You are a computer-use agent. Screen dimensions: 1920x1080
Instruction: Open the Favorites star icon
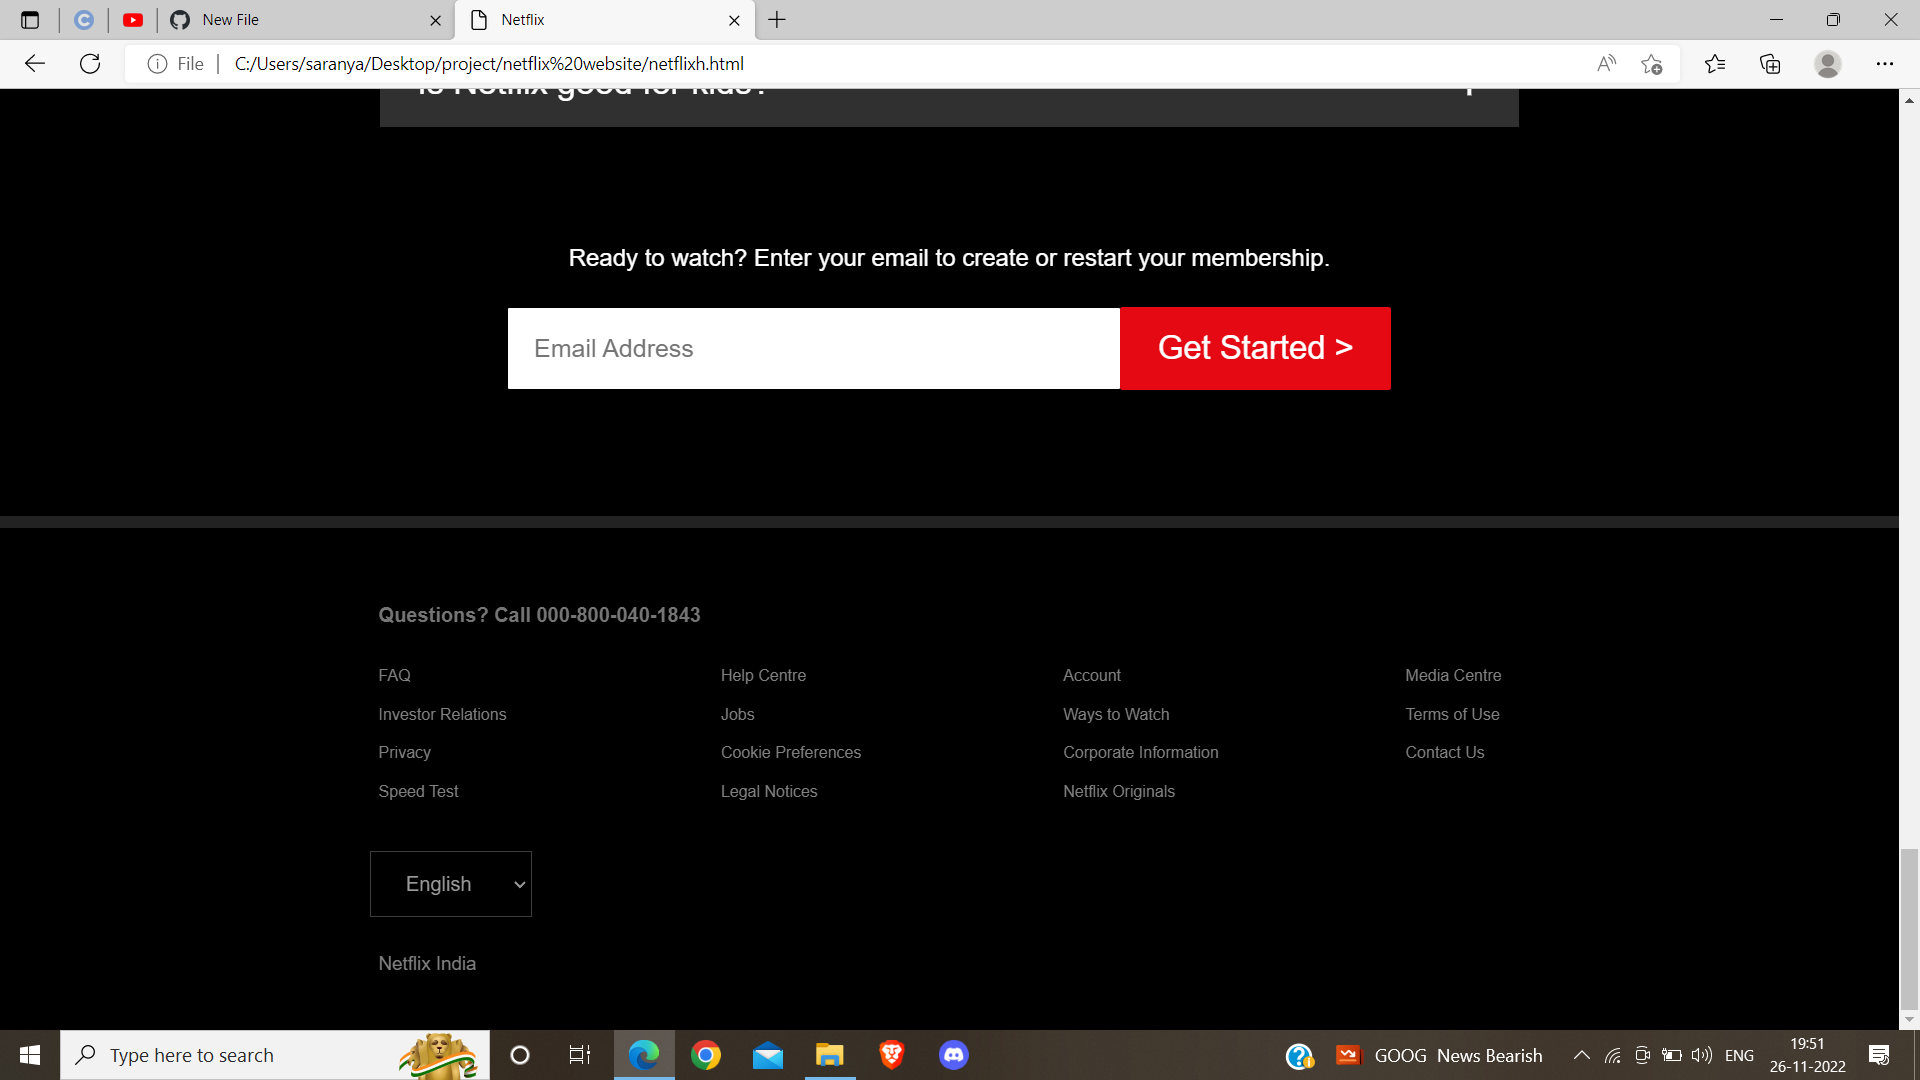(1715, 63)
